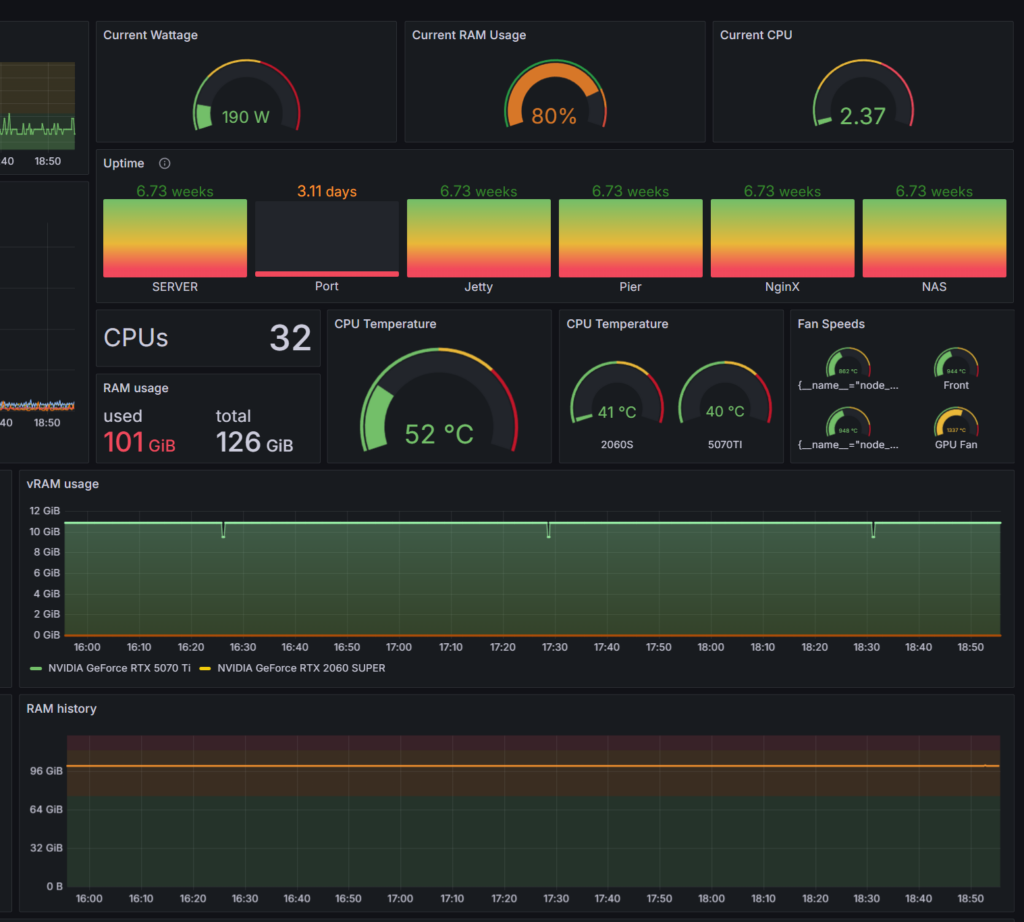Click the SERVER uptime tile
The width and height of the screenshot is (1024, 922).
click(x=175, y=238)
